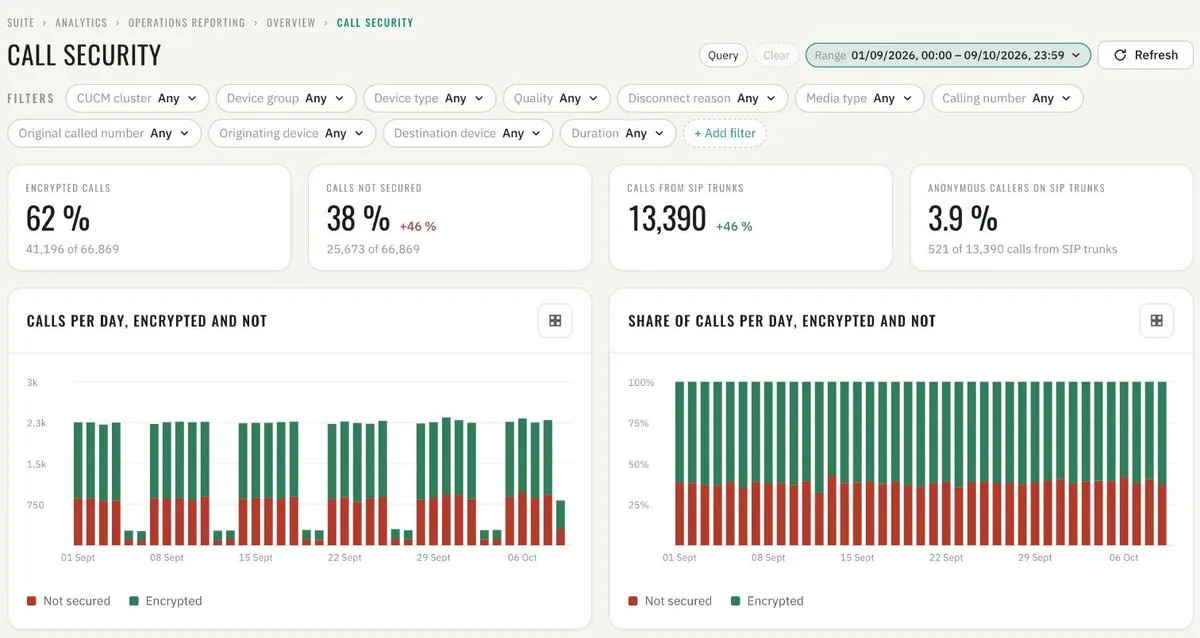Click the grid icon on Calls Per Day chart
This screenshot has height=638, width=1200.
point(555,321)
